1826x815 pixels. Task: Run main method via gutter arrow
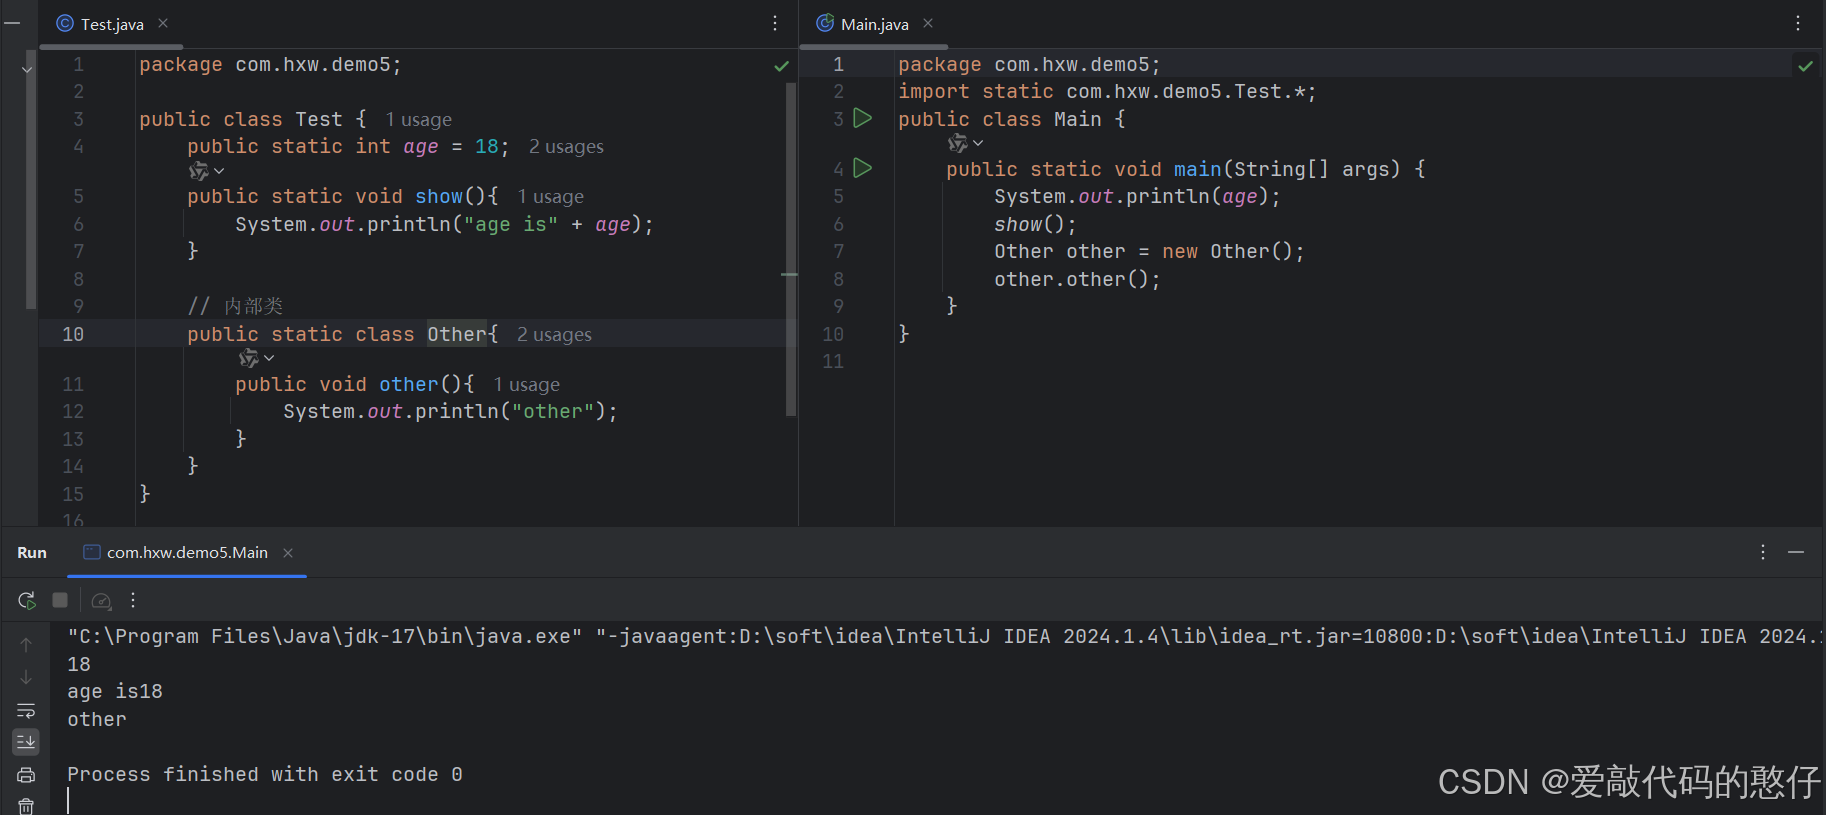[863, 168]
